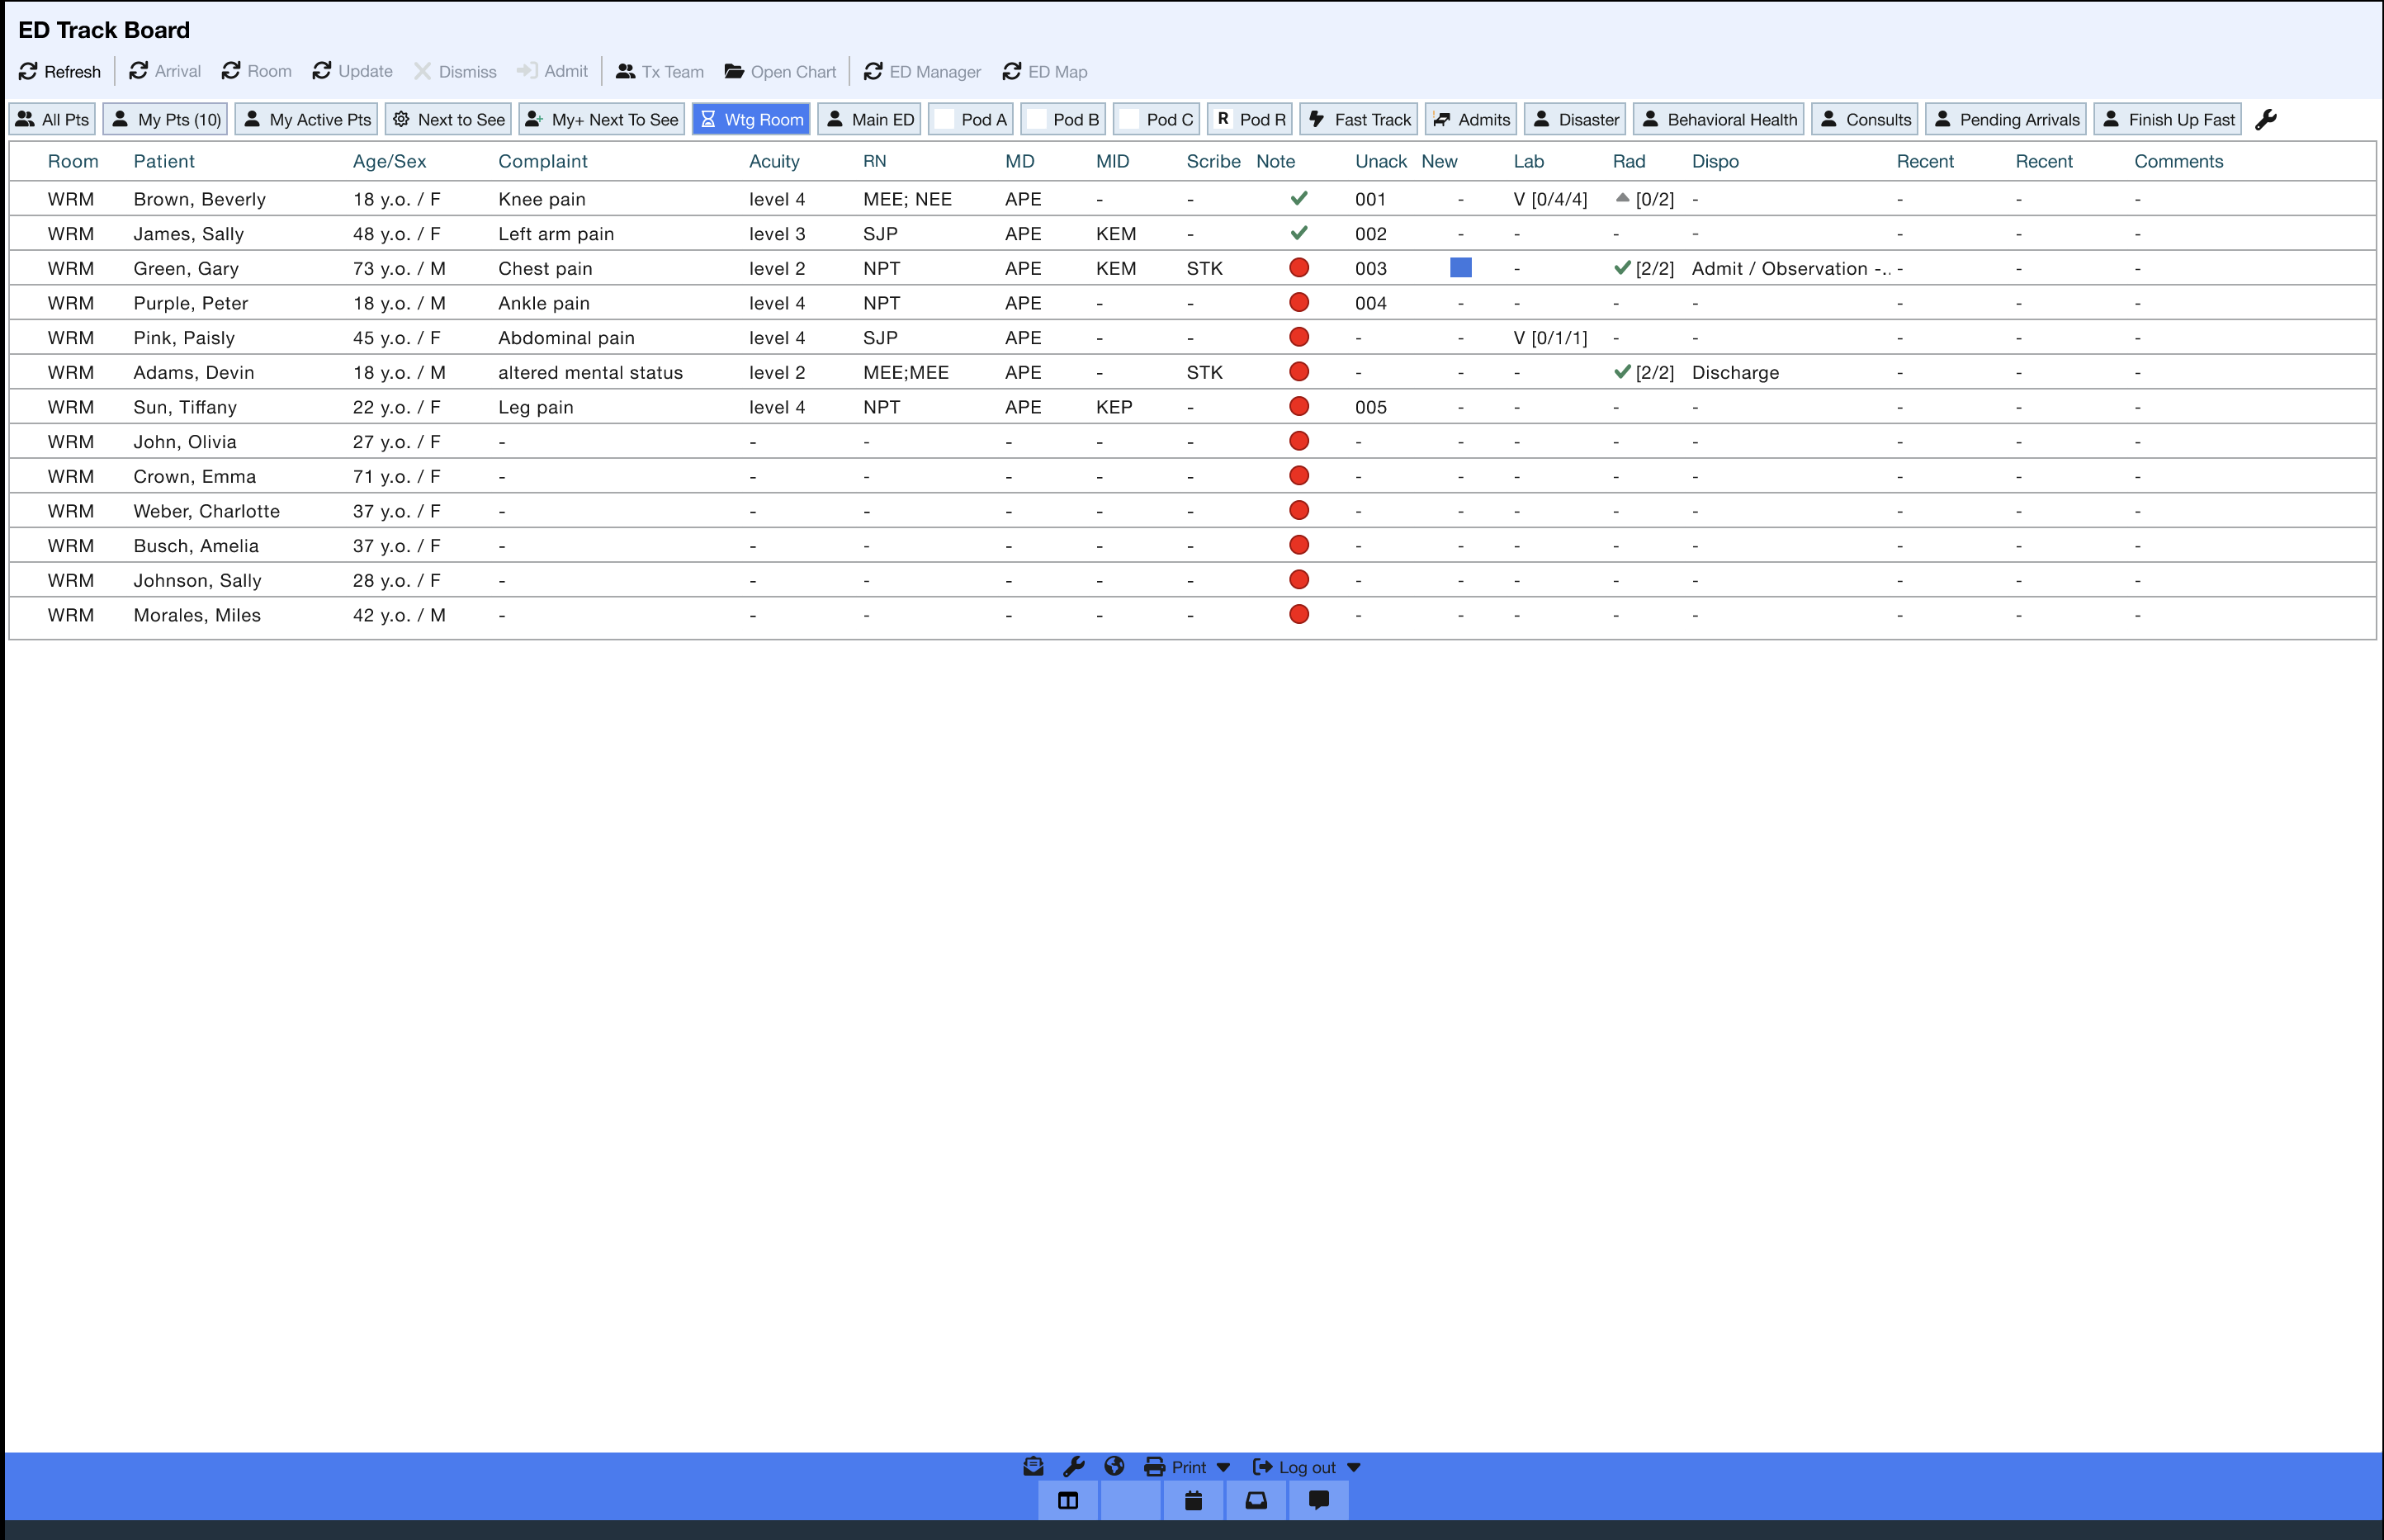Image resolution: width=2384 pixels, height=1540 pixels.
Task: Click blue New square for Green, Gary
Action: (x=1460, y=268)
